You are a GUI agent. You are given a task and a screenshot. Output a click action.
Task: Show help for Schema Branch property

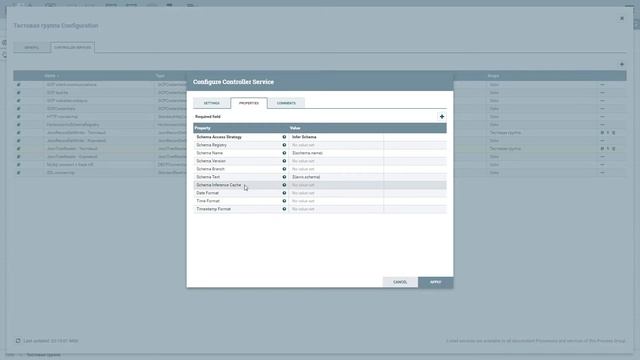(284, 169)
